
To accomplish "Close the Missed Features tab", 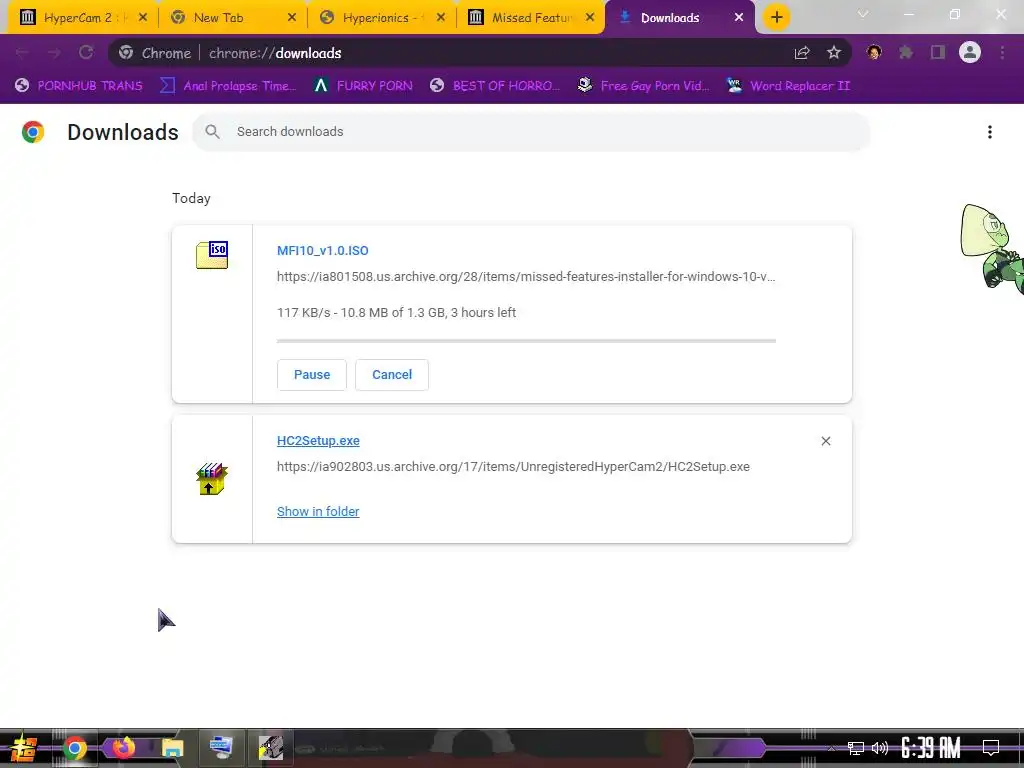I will 590,18.
